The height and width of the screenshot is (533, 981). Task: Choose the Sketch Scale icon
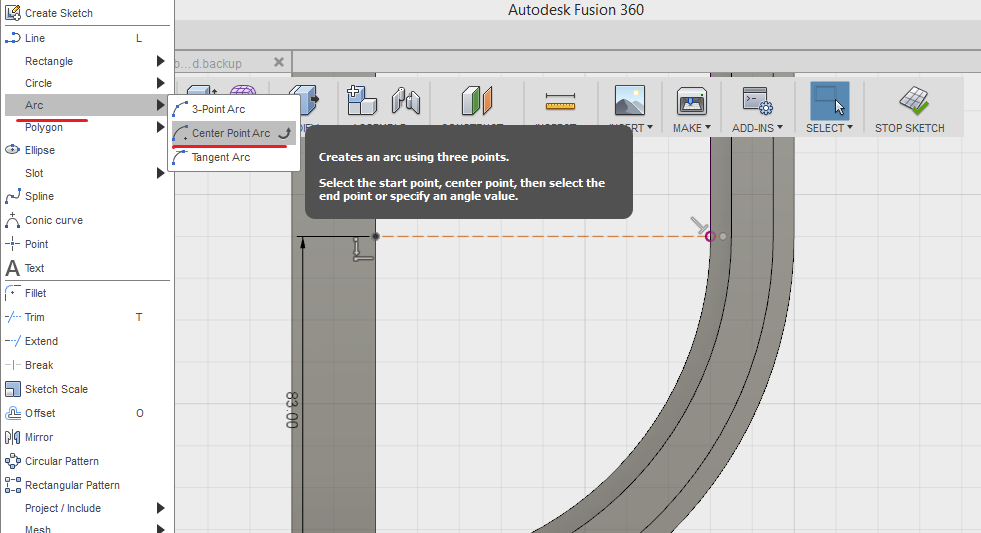click(x=13, y=389)
